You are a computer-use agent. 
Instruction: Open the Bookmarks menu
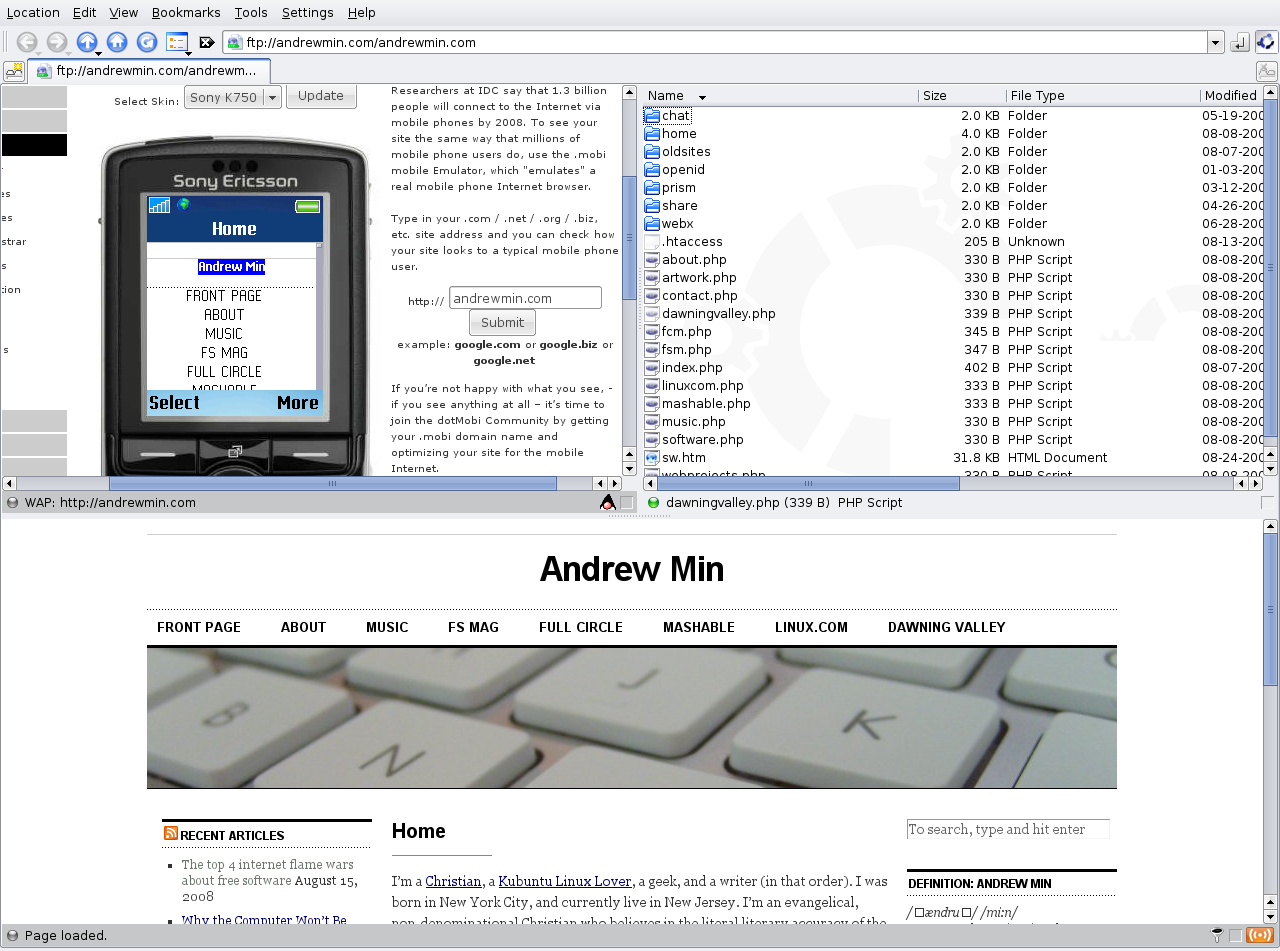(x=186, y=13)
